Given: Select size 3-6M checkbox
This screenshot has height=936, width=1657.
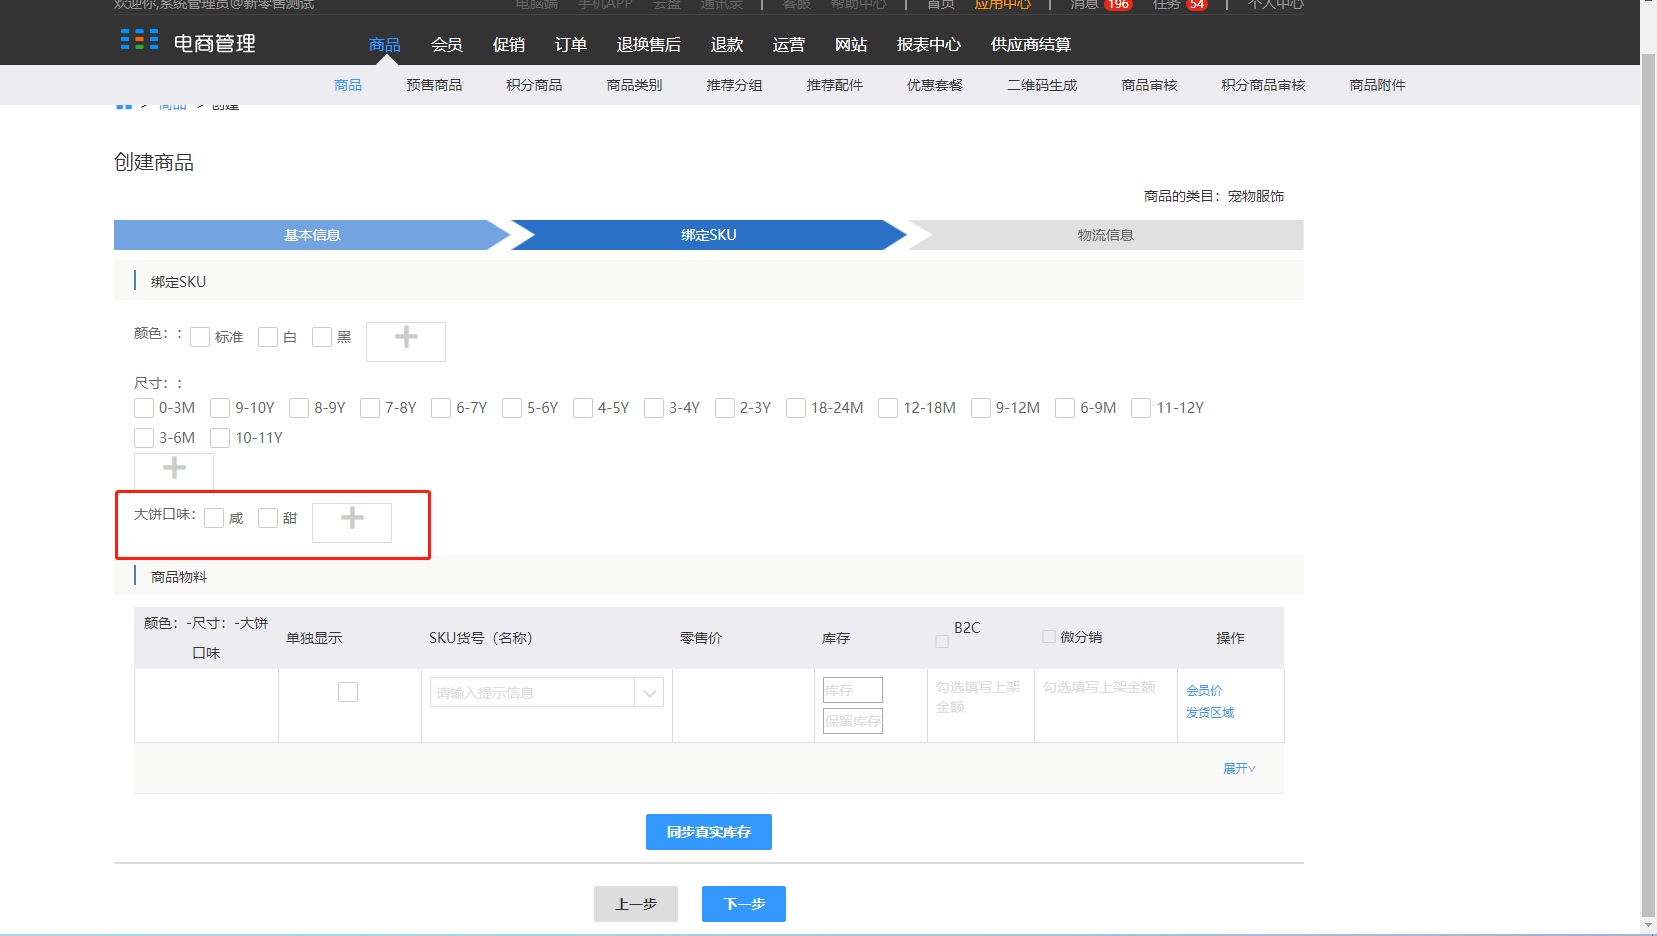Looking at the screenshot, I should coord(144,438).
